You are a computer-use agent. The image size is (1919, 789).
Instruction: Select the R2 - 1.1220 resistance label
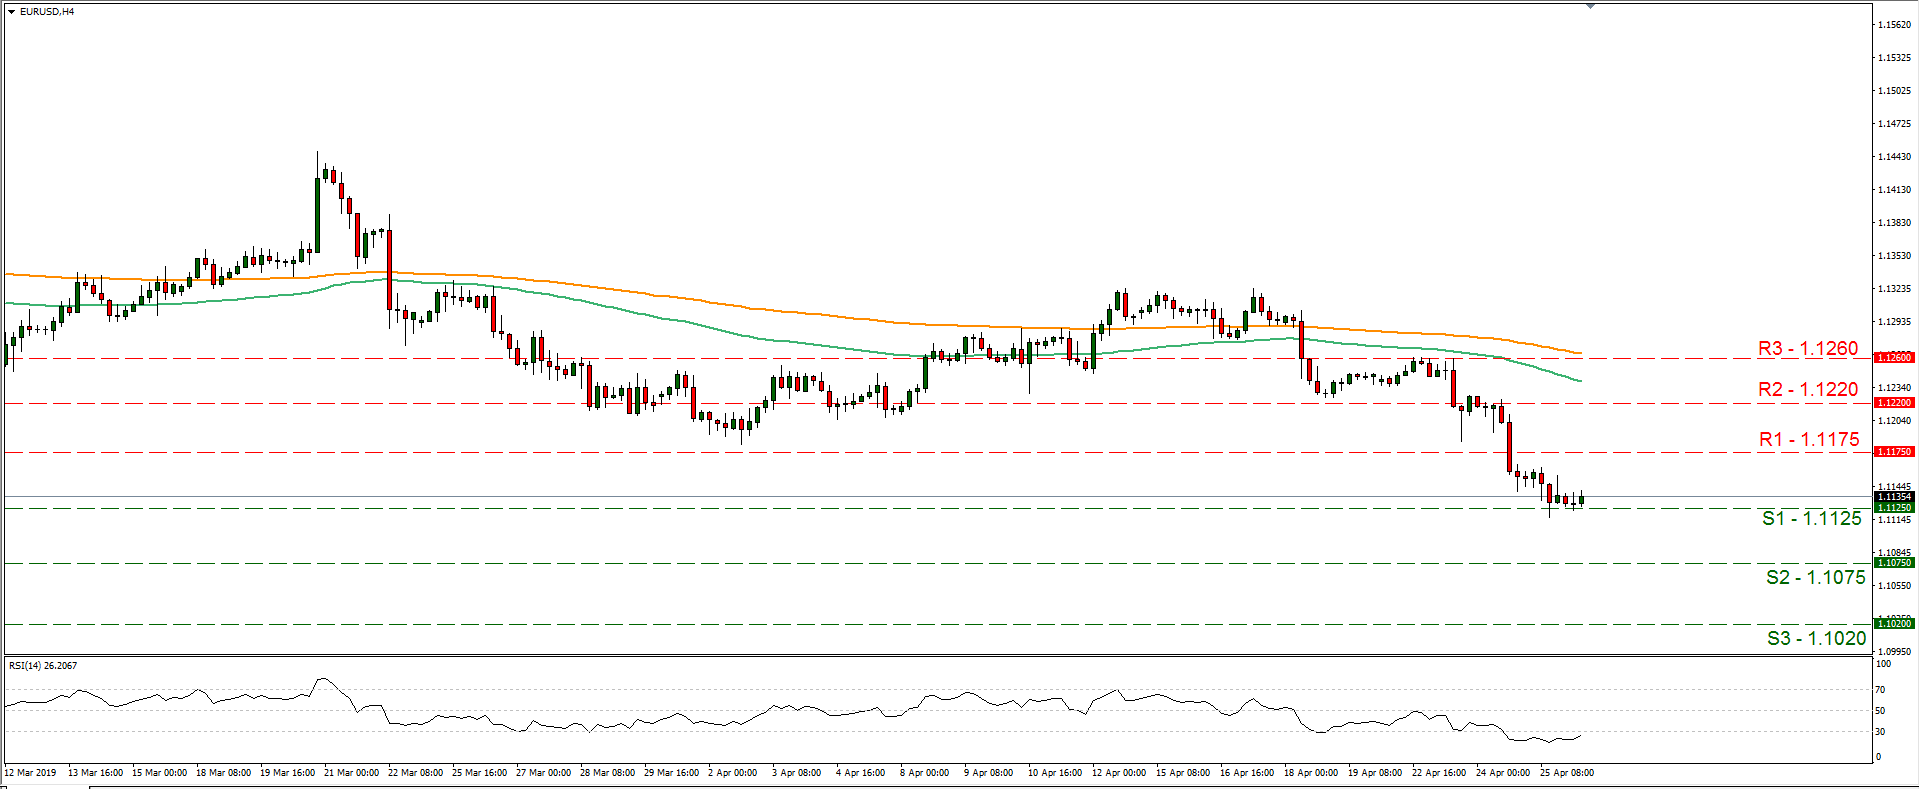(1808, 390)
